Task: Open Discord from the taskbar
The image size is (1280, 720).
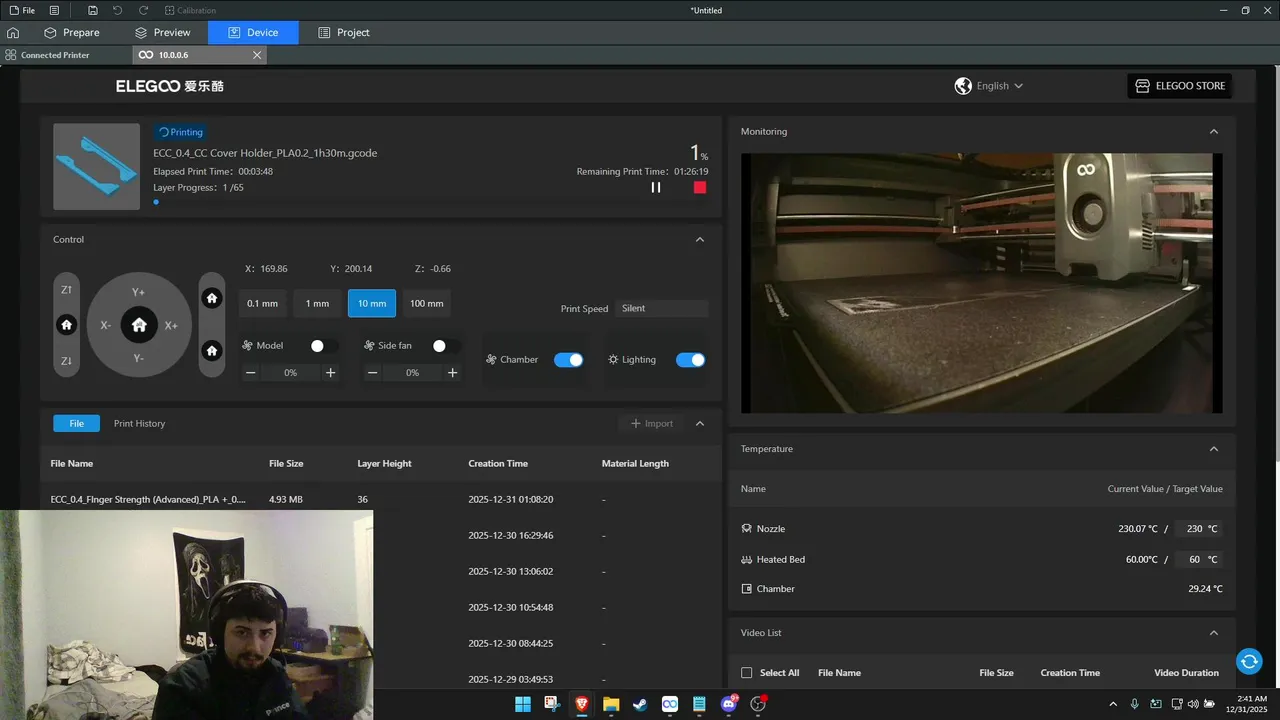Action: click(729, 704)
